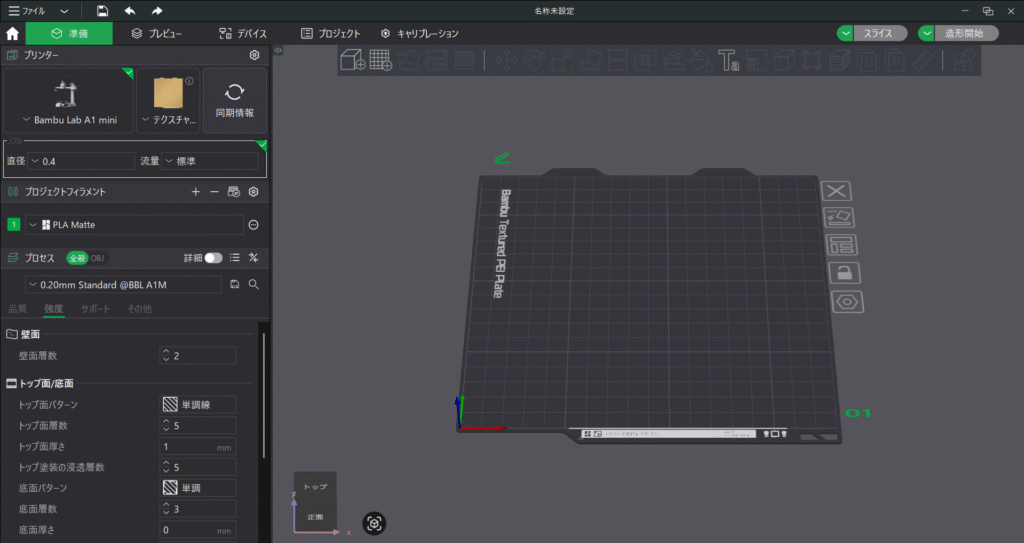Select the Move tool in toolbar
The image size is (1024, 543).
[507, 60]
